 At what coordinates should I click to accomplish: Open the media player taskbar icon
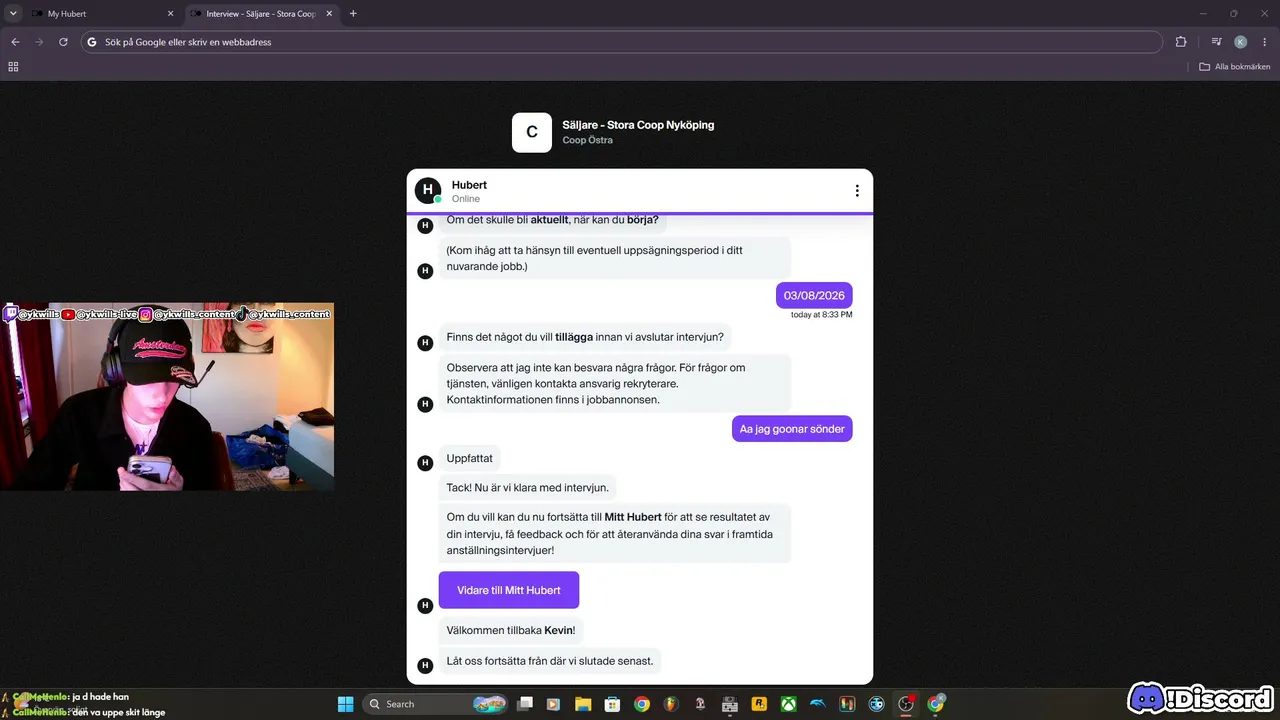pyautogui.click(x=554, y=704)
